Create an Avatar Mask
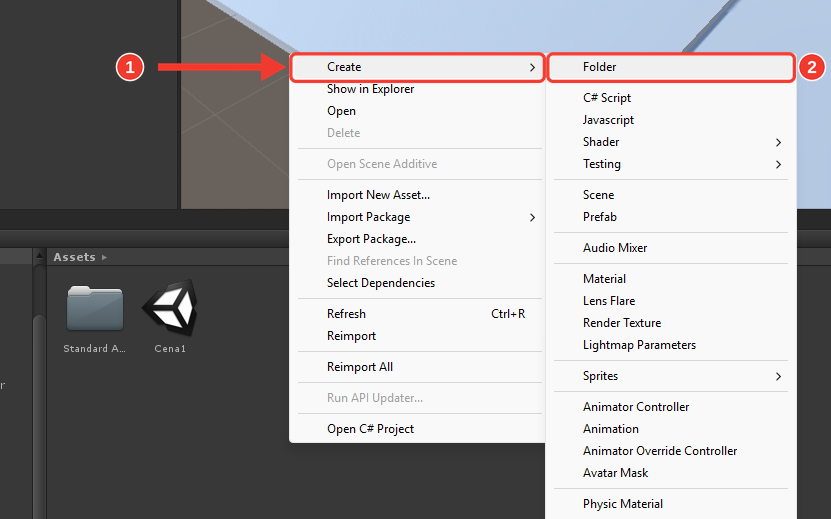 point(671,473)
